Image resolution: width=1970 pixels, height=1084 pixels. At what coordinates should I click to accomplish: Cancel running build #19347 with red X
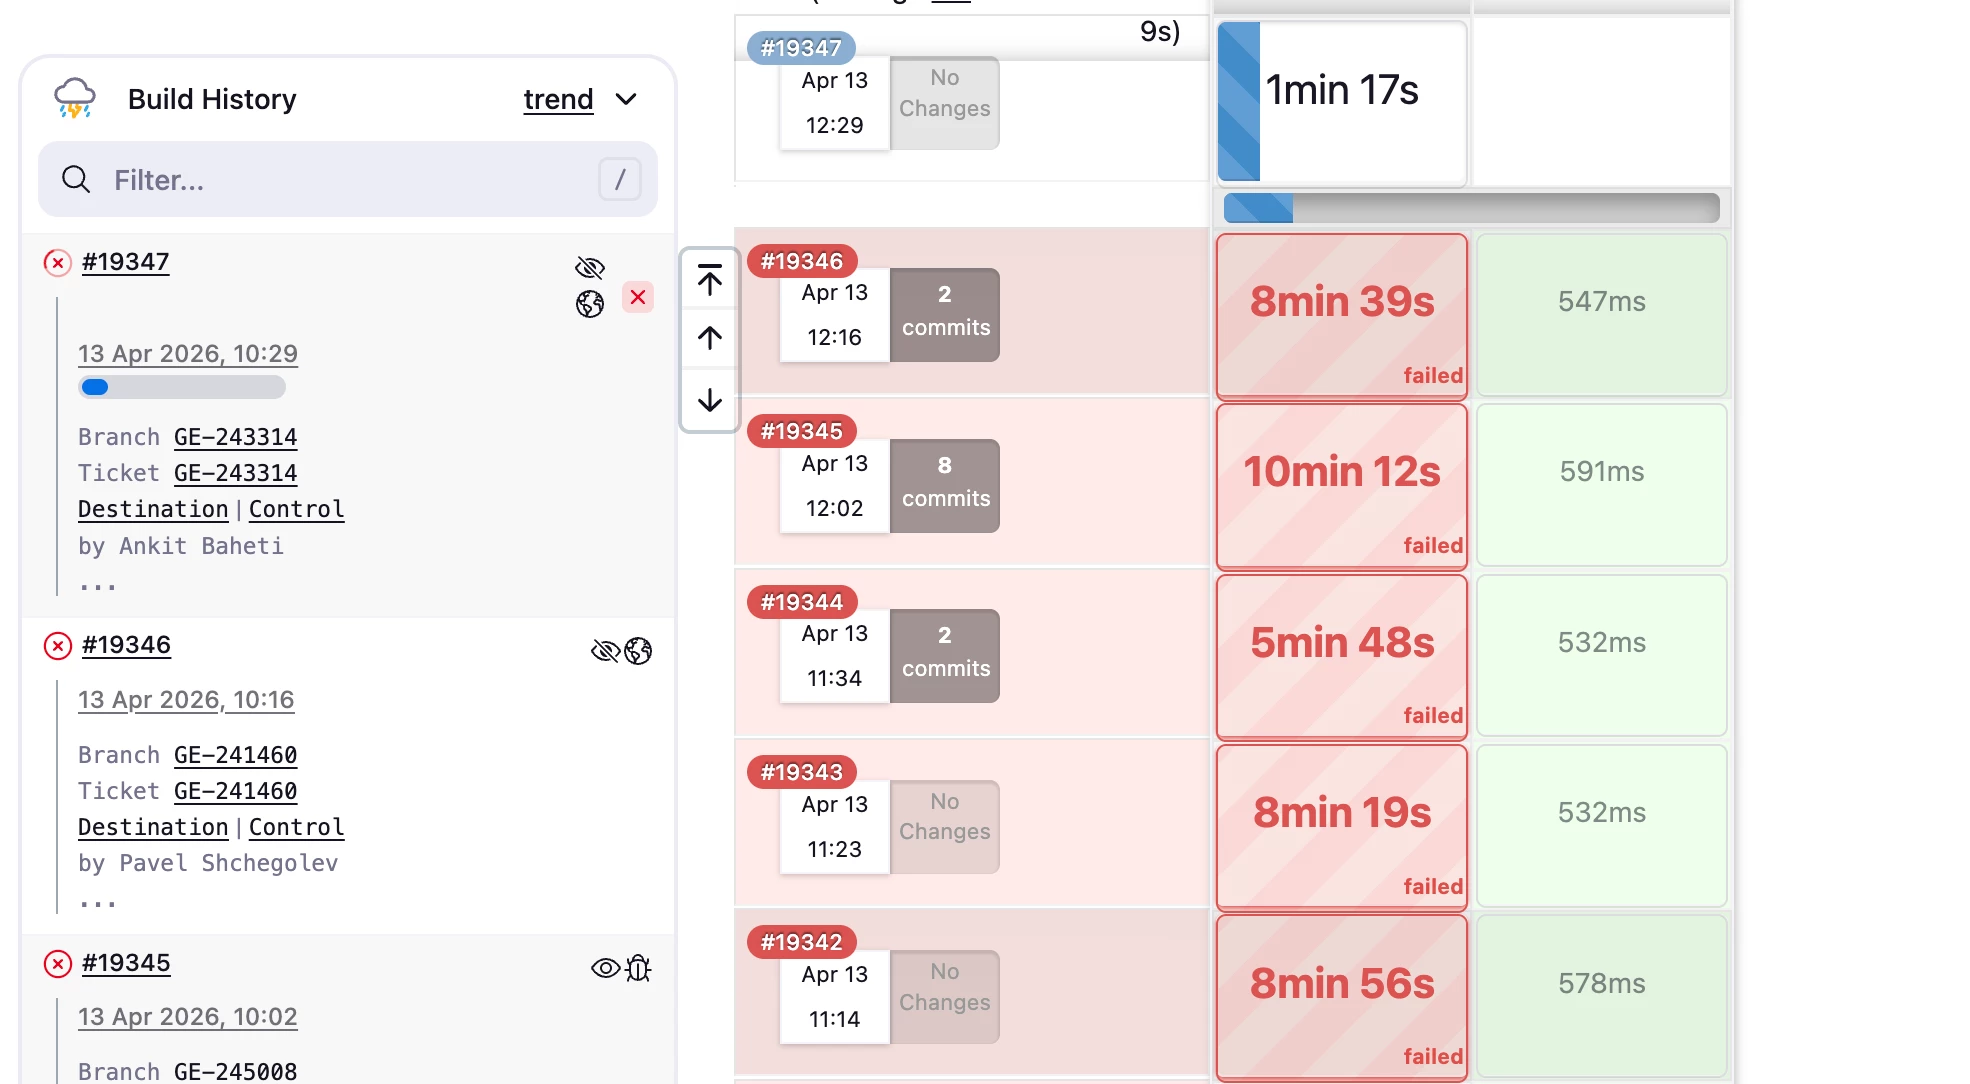(638, 297)
